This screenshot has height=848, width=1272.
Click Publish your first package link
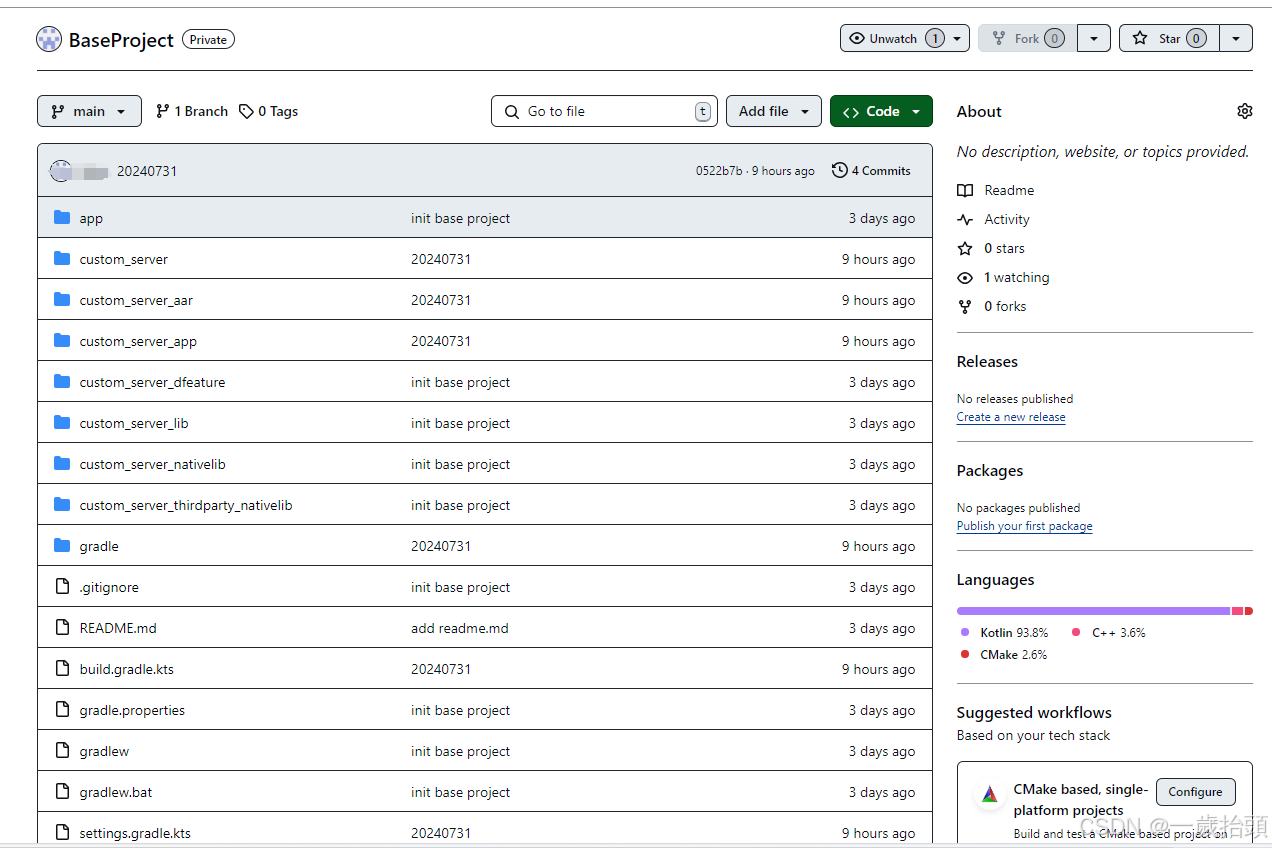click(1024, 526)
